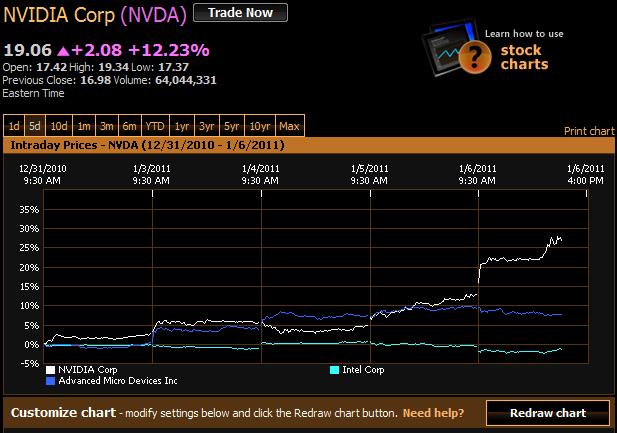Click the Eastern Time label
617x433 pixels.
point(33,93)
